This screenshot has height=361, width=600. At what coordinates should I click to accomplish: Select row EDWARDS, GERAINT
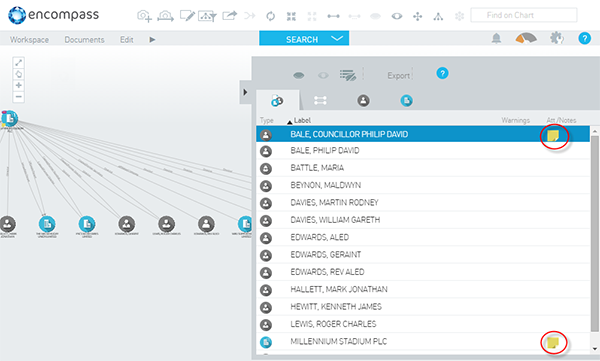pos(423,255)
